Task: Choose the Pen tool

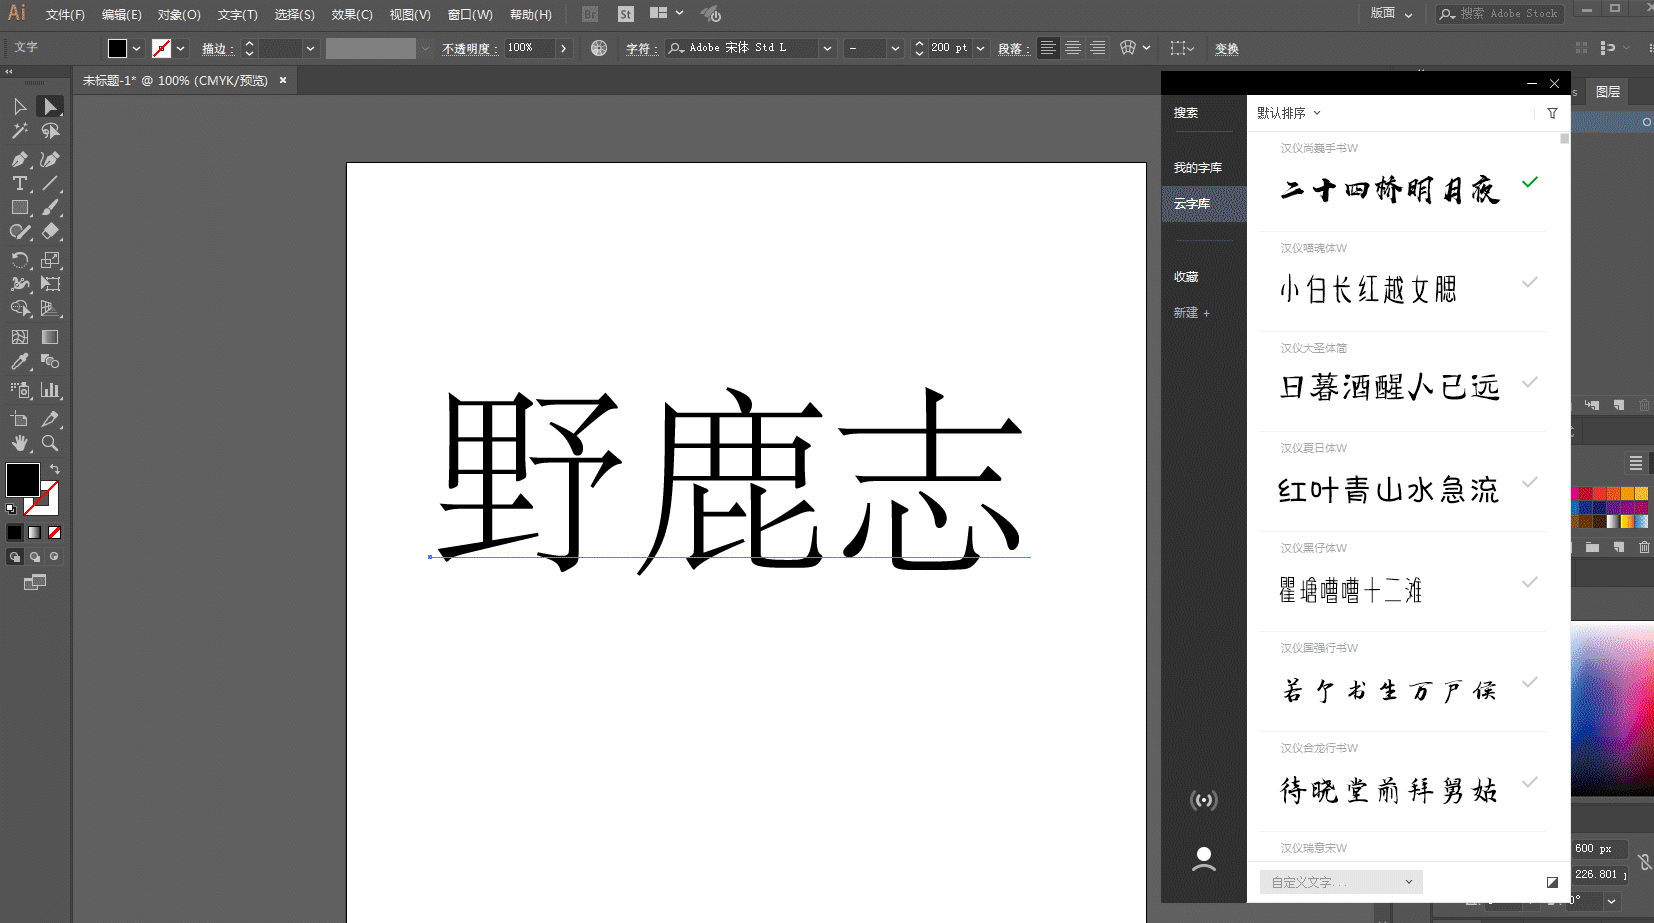Action: pyautogui.click(x=20, y=159)
